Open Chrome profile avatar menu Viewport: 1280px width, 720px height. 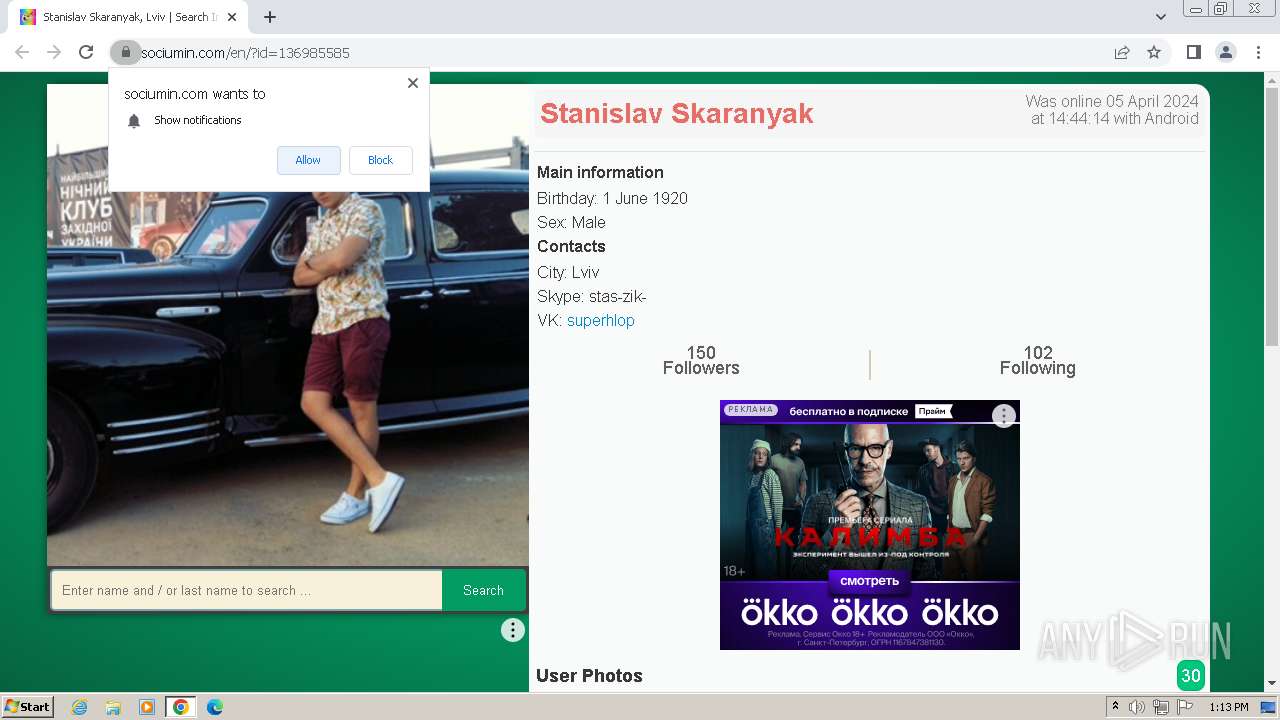tap(1225, 53)
